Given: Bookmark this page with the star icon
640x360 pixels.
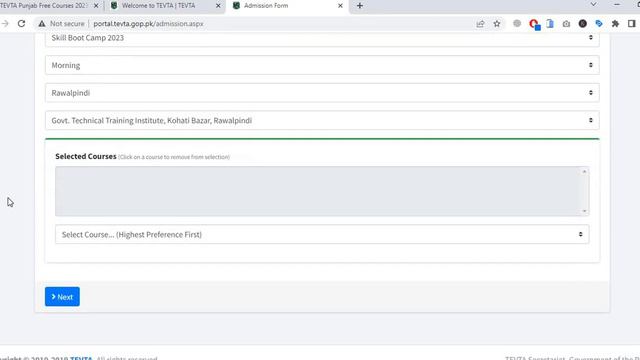Looking at the screenshot, I should pos(497,24).
